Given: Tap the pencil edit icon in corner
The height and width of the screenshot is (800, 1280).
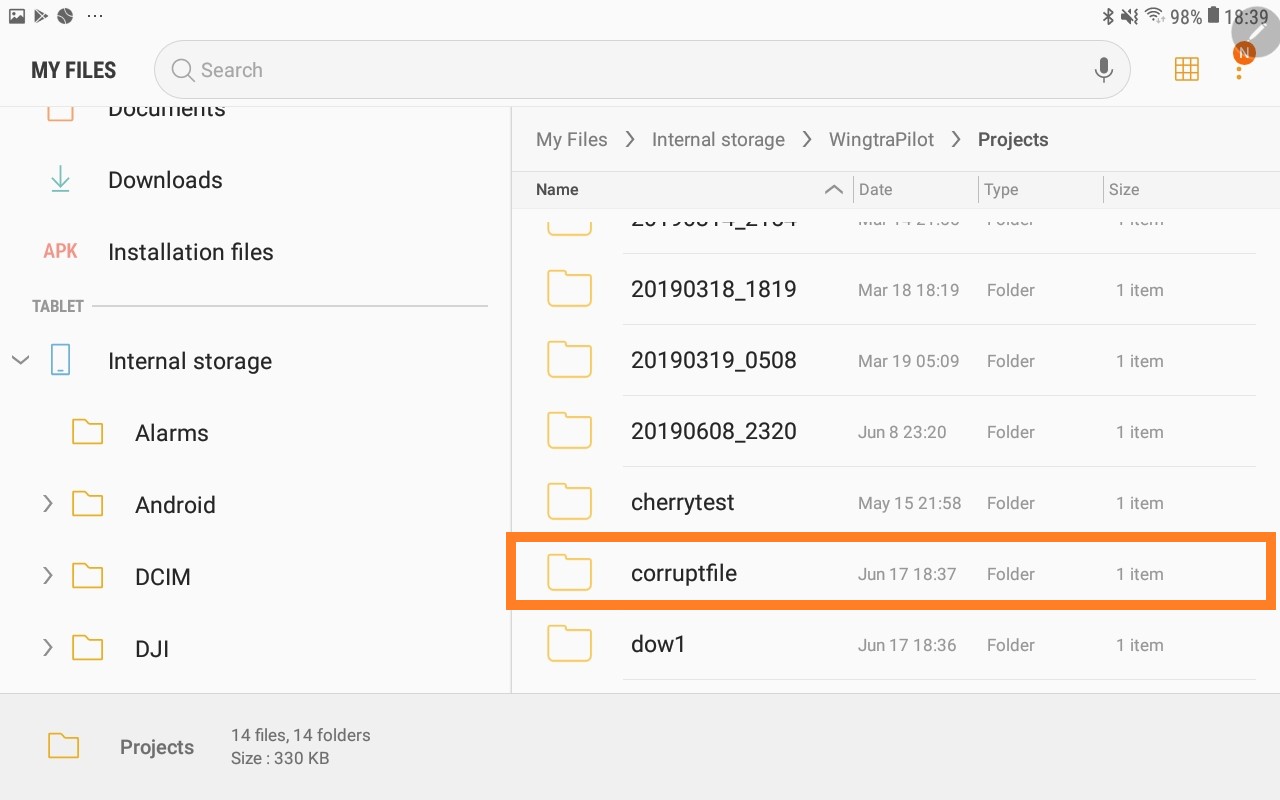Looking at the screenshot, I should click(1255, 30).
